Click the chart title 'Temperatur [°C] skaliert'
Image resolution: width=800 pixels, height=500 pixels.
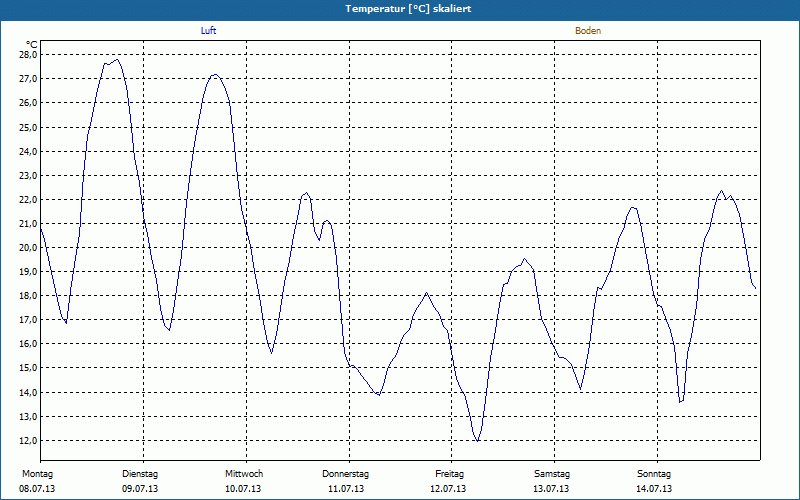point(408,9)
